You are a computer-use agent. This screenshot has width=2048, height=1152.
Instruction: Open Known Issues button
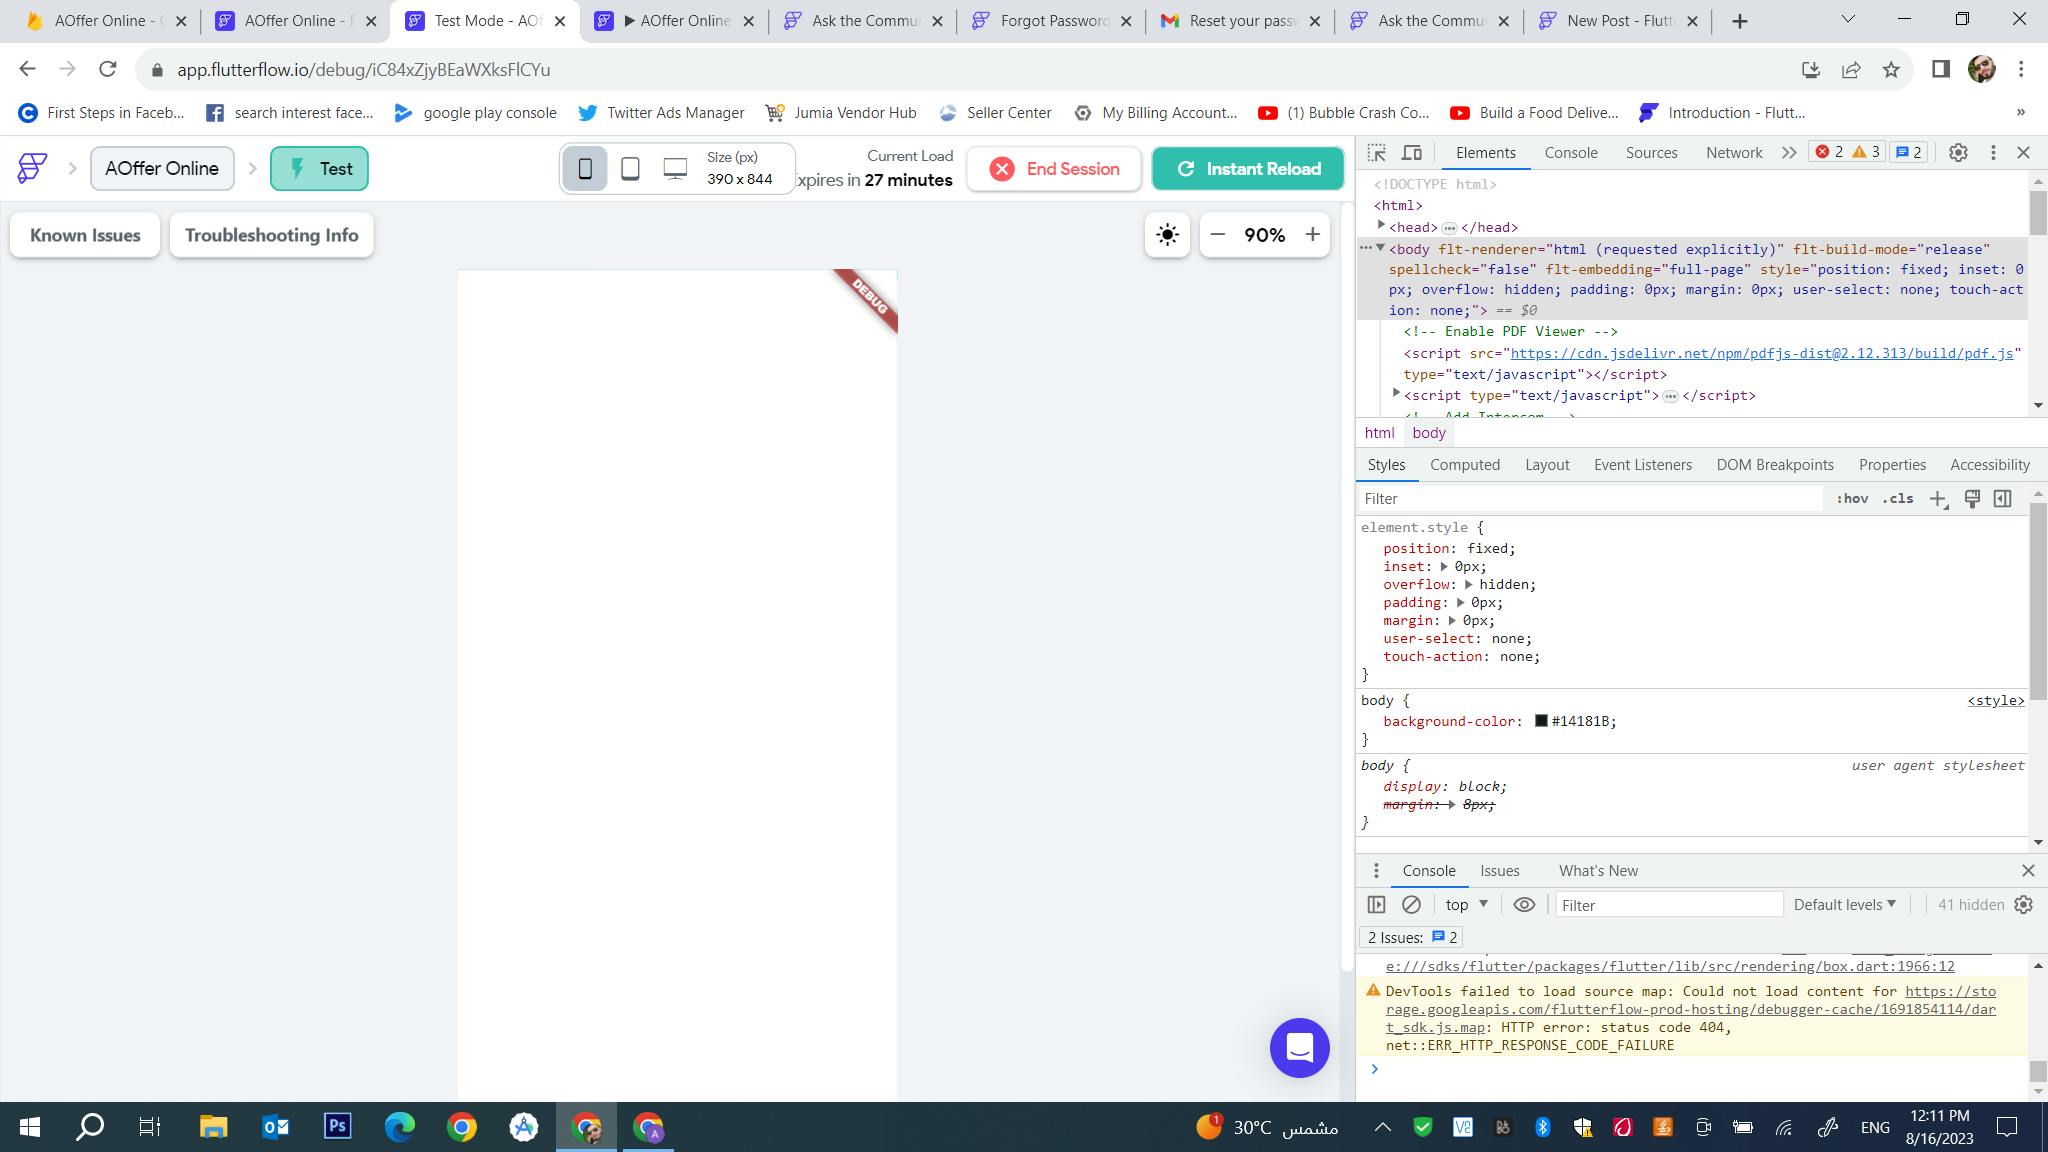pyautogui.click(x=85, y=235)
